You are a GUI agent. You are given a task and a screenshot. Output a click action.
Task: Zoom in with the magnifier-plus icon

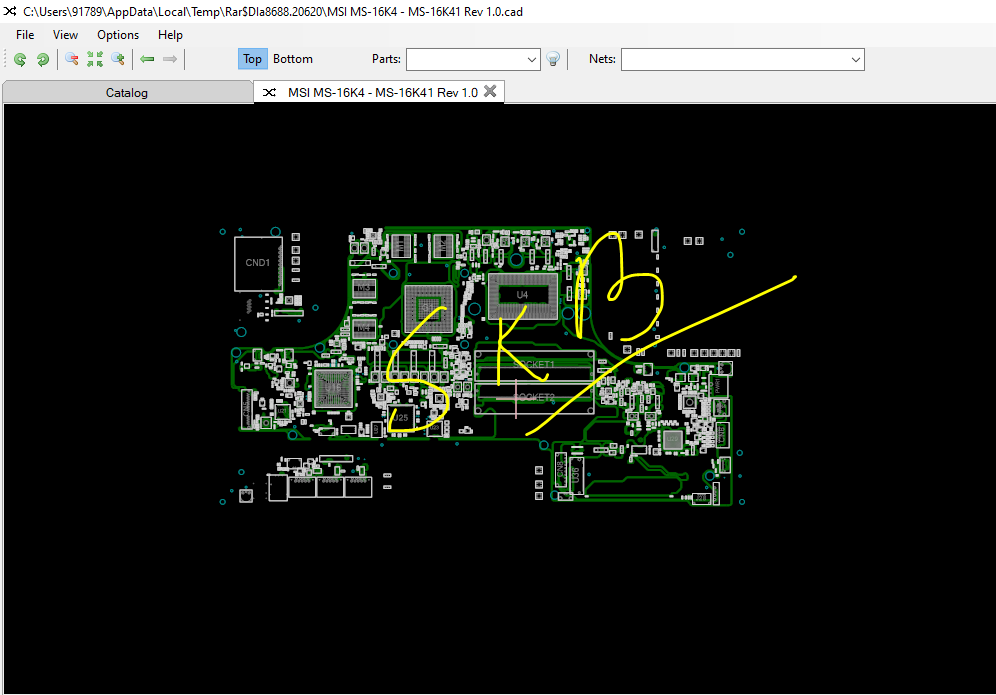click(118, 60)
